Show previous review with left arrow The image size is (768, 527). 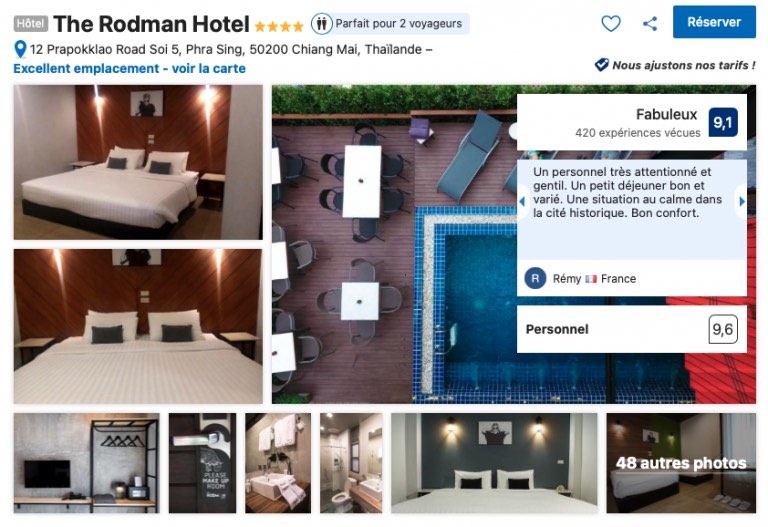522,201
